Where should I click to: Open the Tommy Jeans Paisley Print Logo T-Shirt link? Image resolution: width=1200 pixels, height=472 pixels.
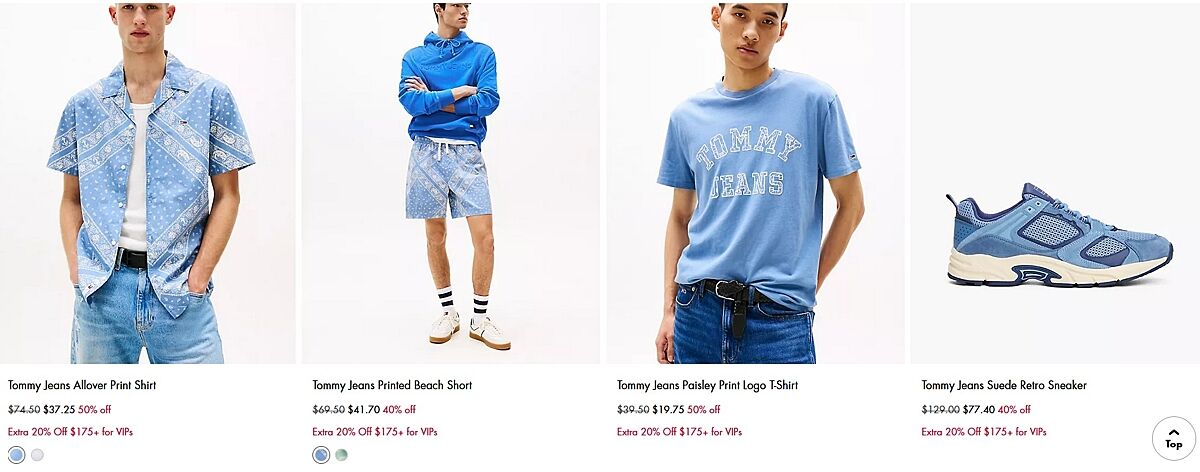click(707, 385)
